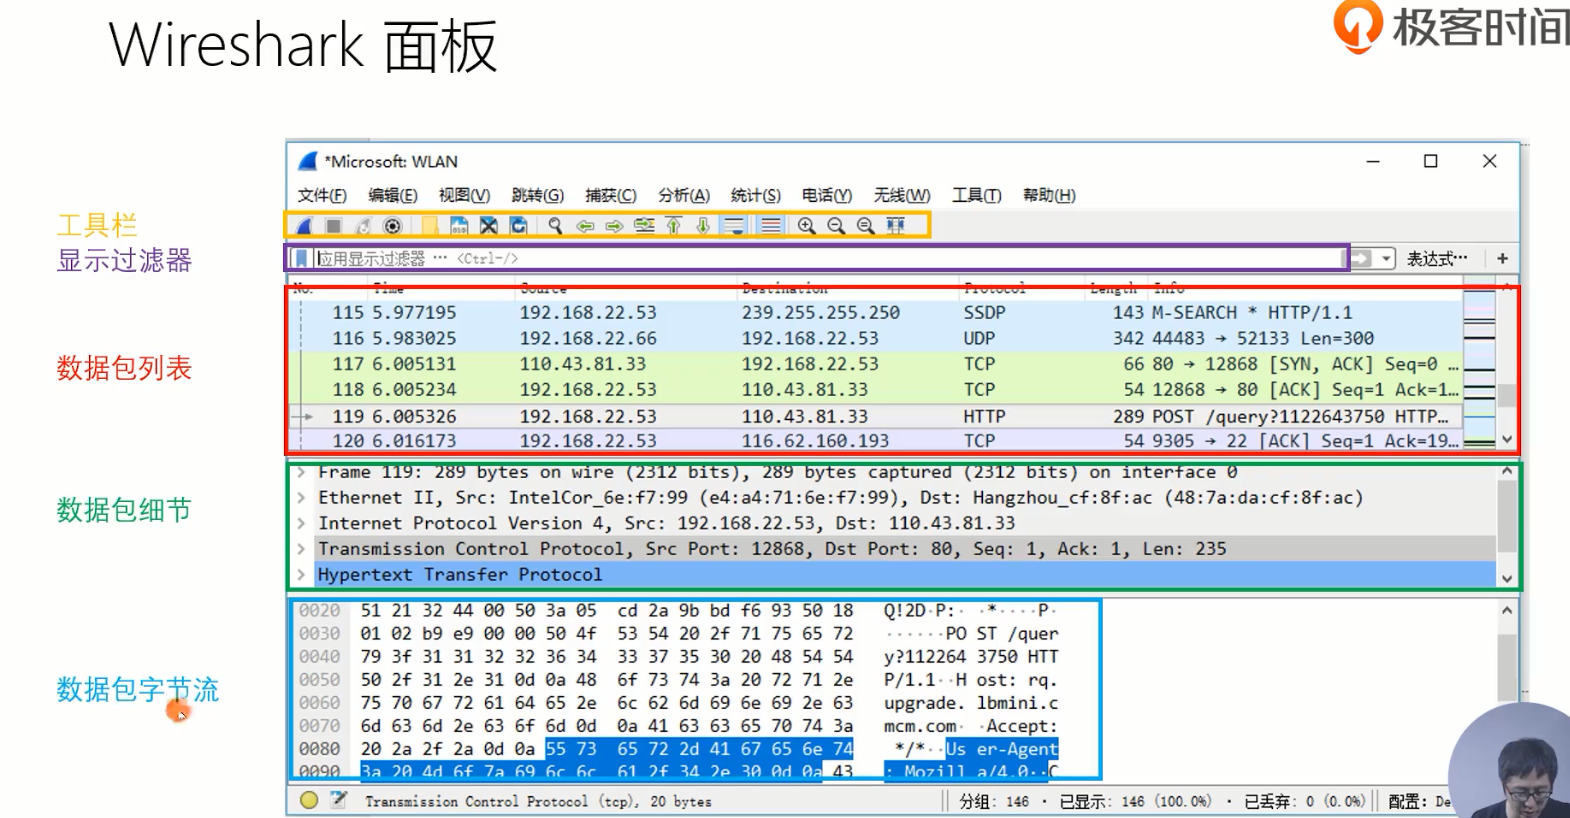Open the 无线(W) menu
The width and height of the screenshot is (1570, 818).
click(x=902, y=195)
